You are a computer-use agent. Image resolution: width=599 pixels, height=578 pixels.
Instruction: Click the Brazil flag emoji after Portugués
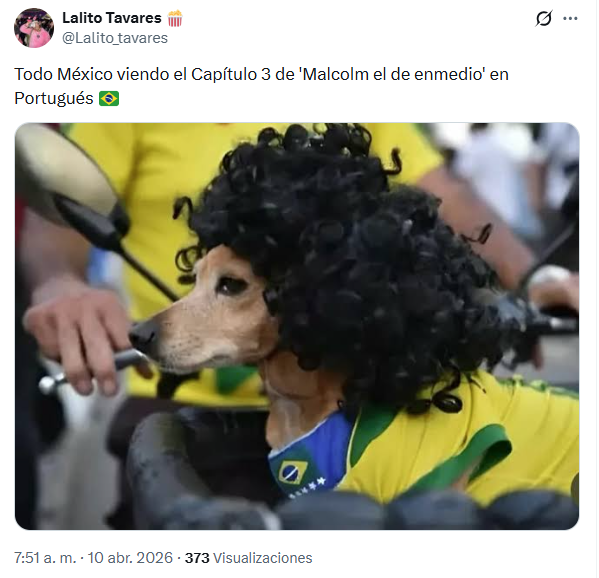coord(109,99)
